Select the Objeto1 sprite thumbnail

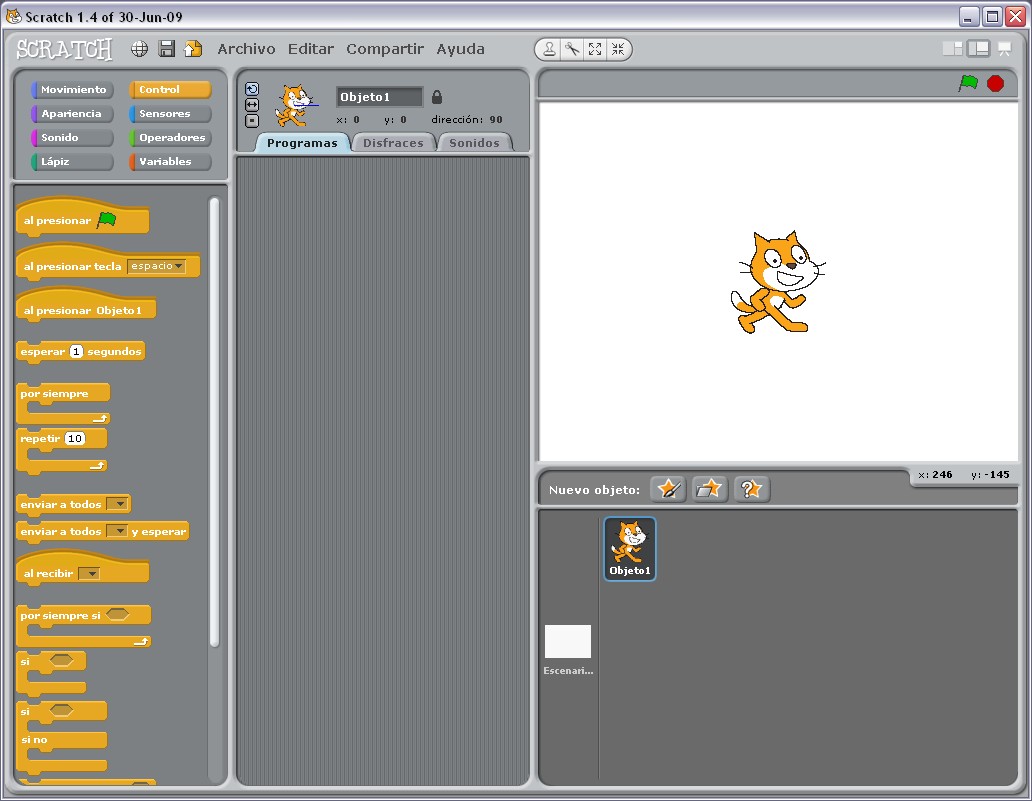[630, 548]
